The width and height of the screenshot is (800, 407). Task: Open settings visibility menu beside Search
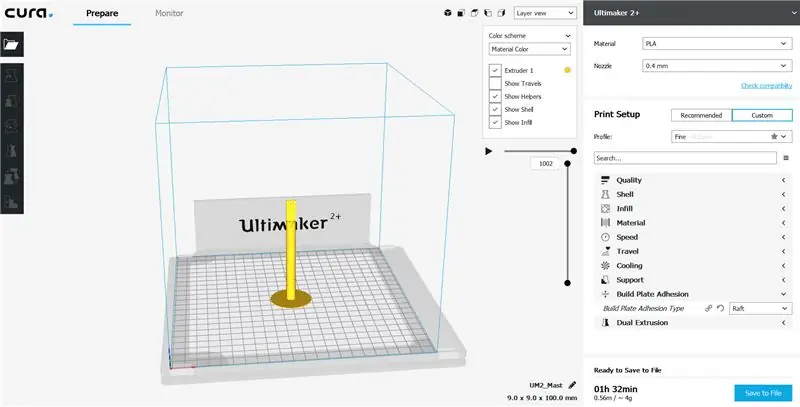pyautogui.click(x=786, y=158)
